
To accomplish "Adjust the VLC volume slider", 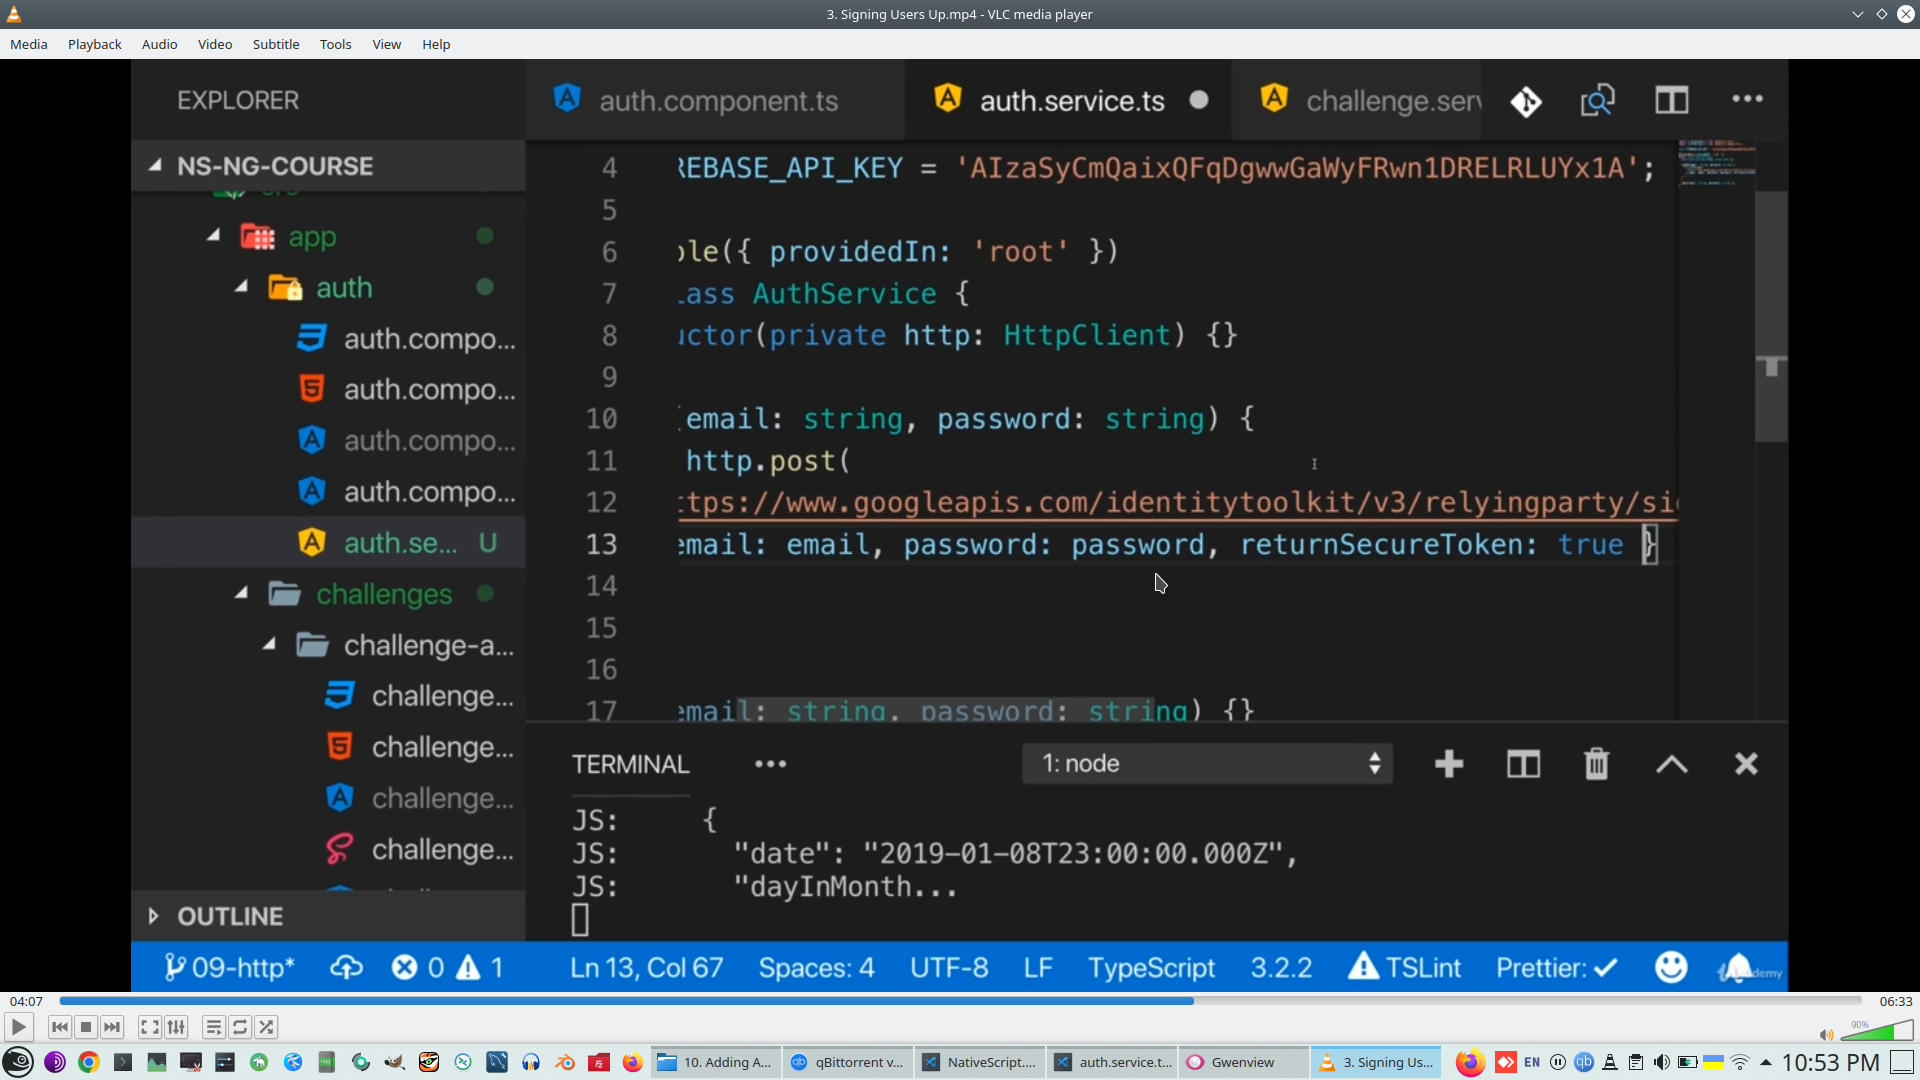I will 1876,1032.
